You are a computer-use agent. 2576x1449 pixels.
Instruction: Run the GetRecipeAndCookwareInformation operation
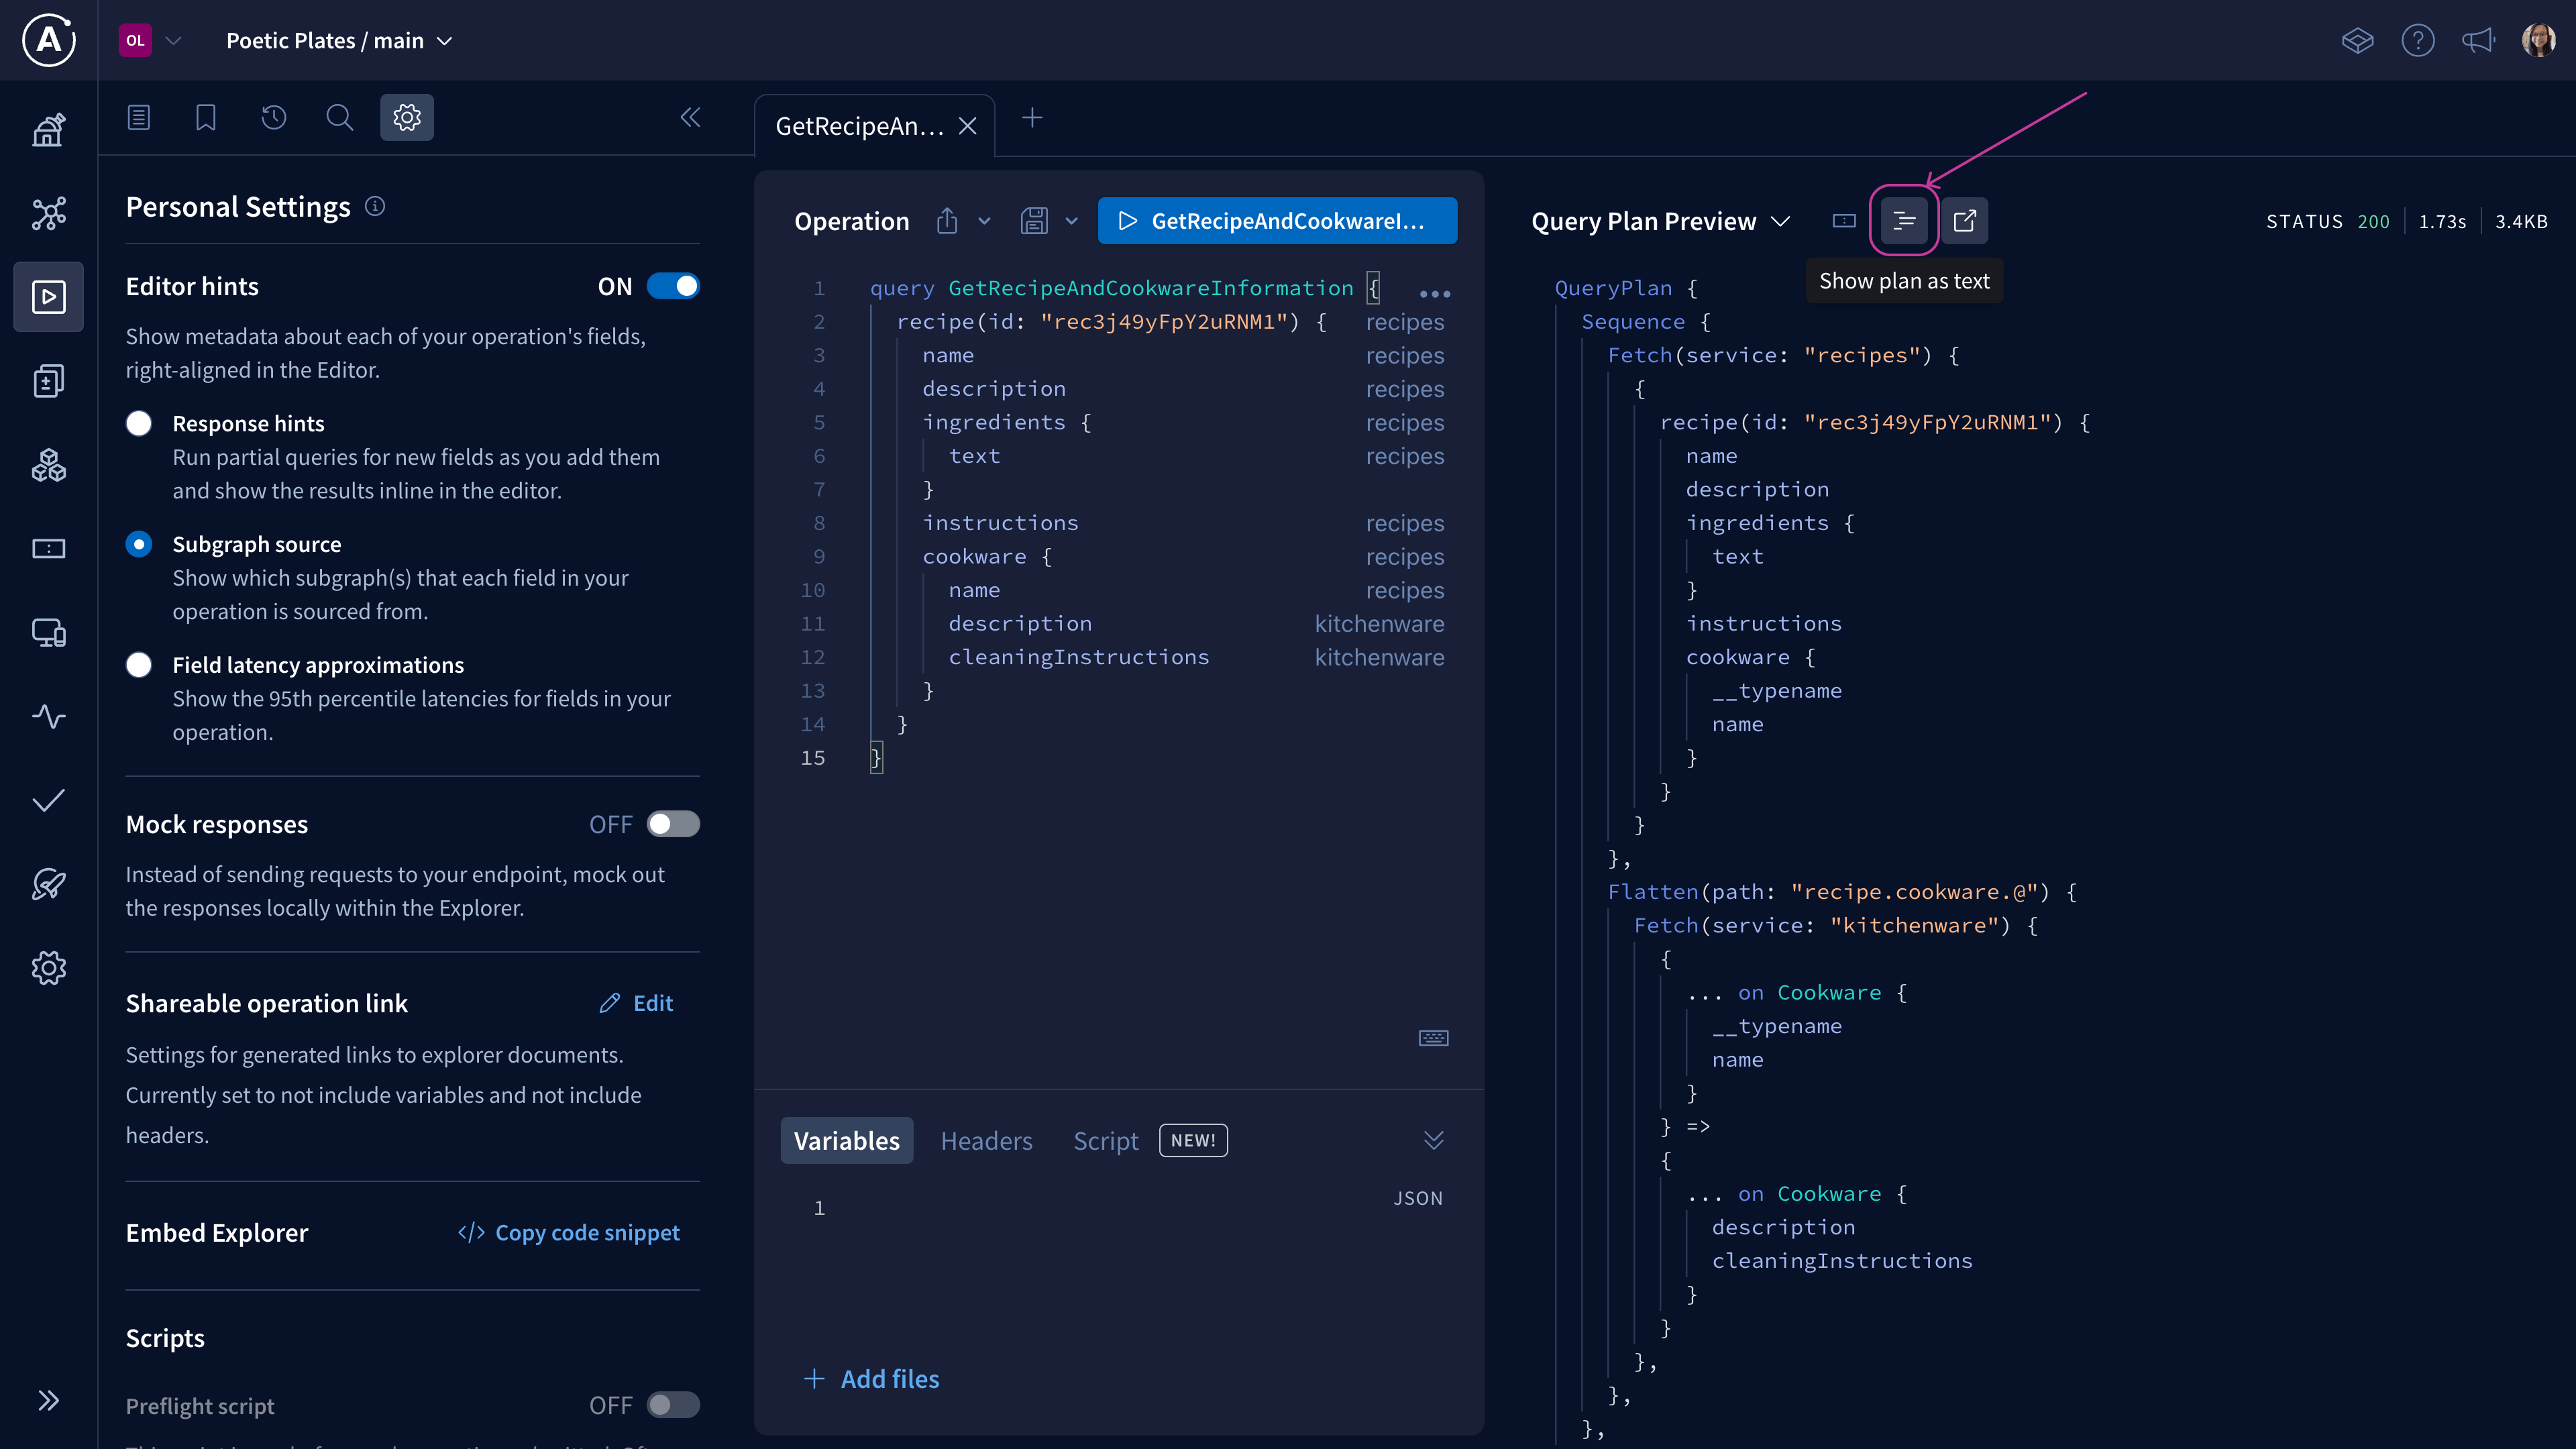[x=1276, y=221]
